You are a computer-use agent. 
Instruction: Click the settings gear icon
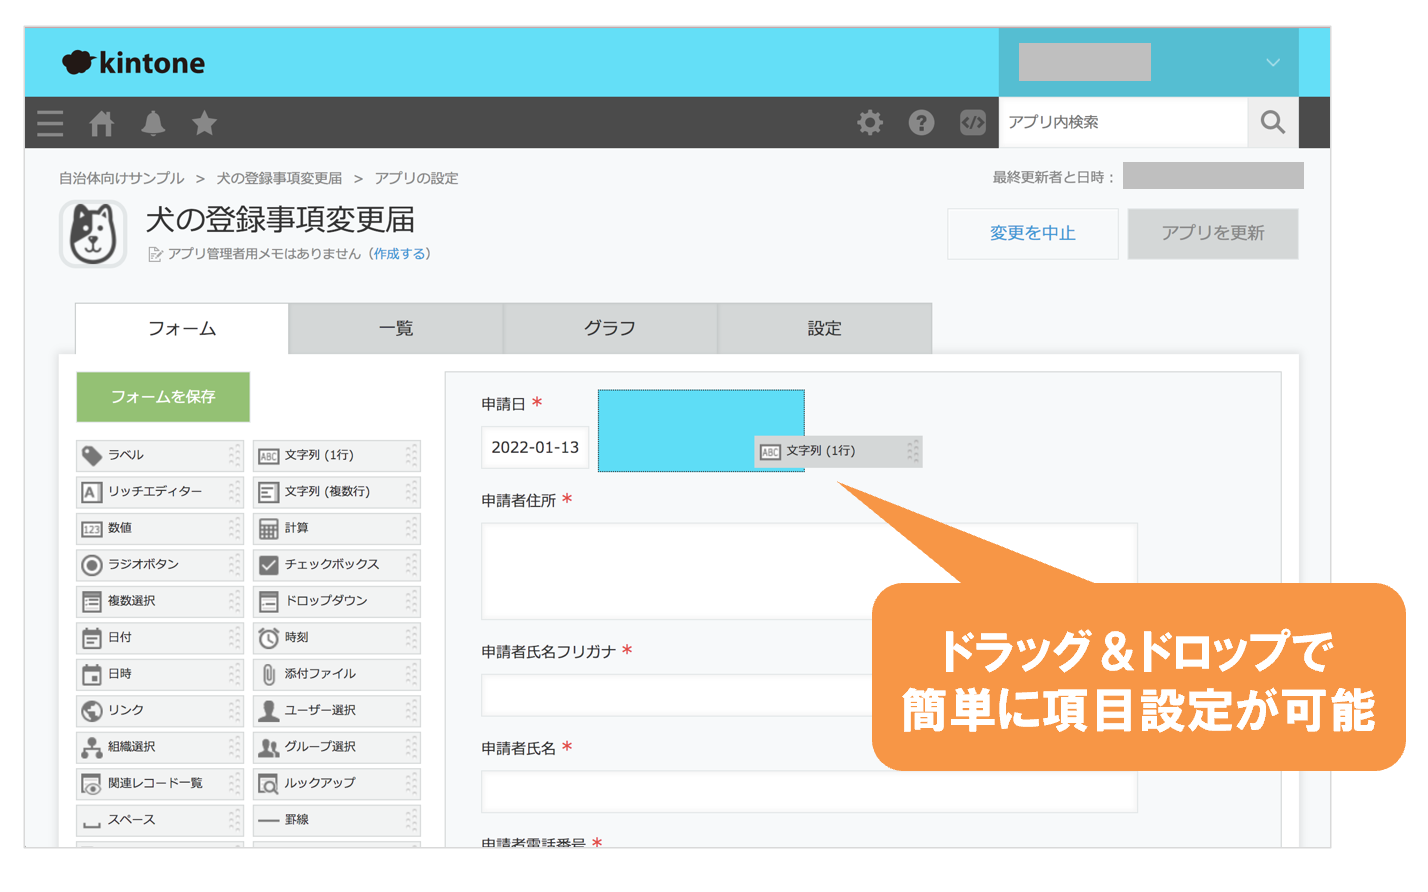(869, 122)
